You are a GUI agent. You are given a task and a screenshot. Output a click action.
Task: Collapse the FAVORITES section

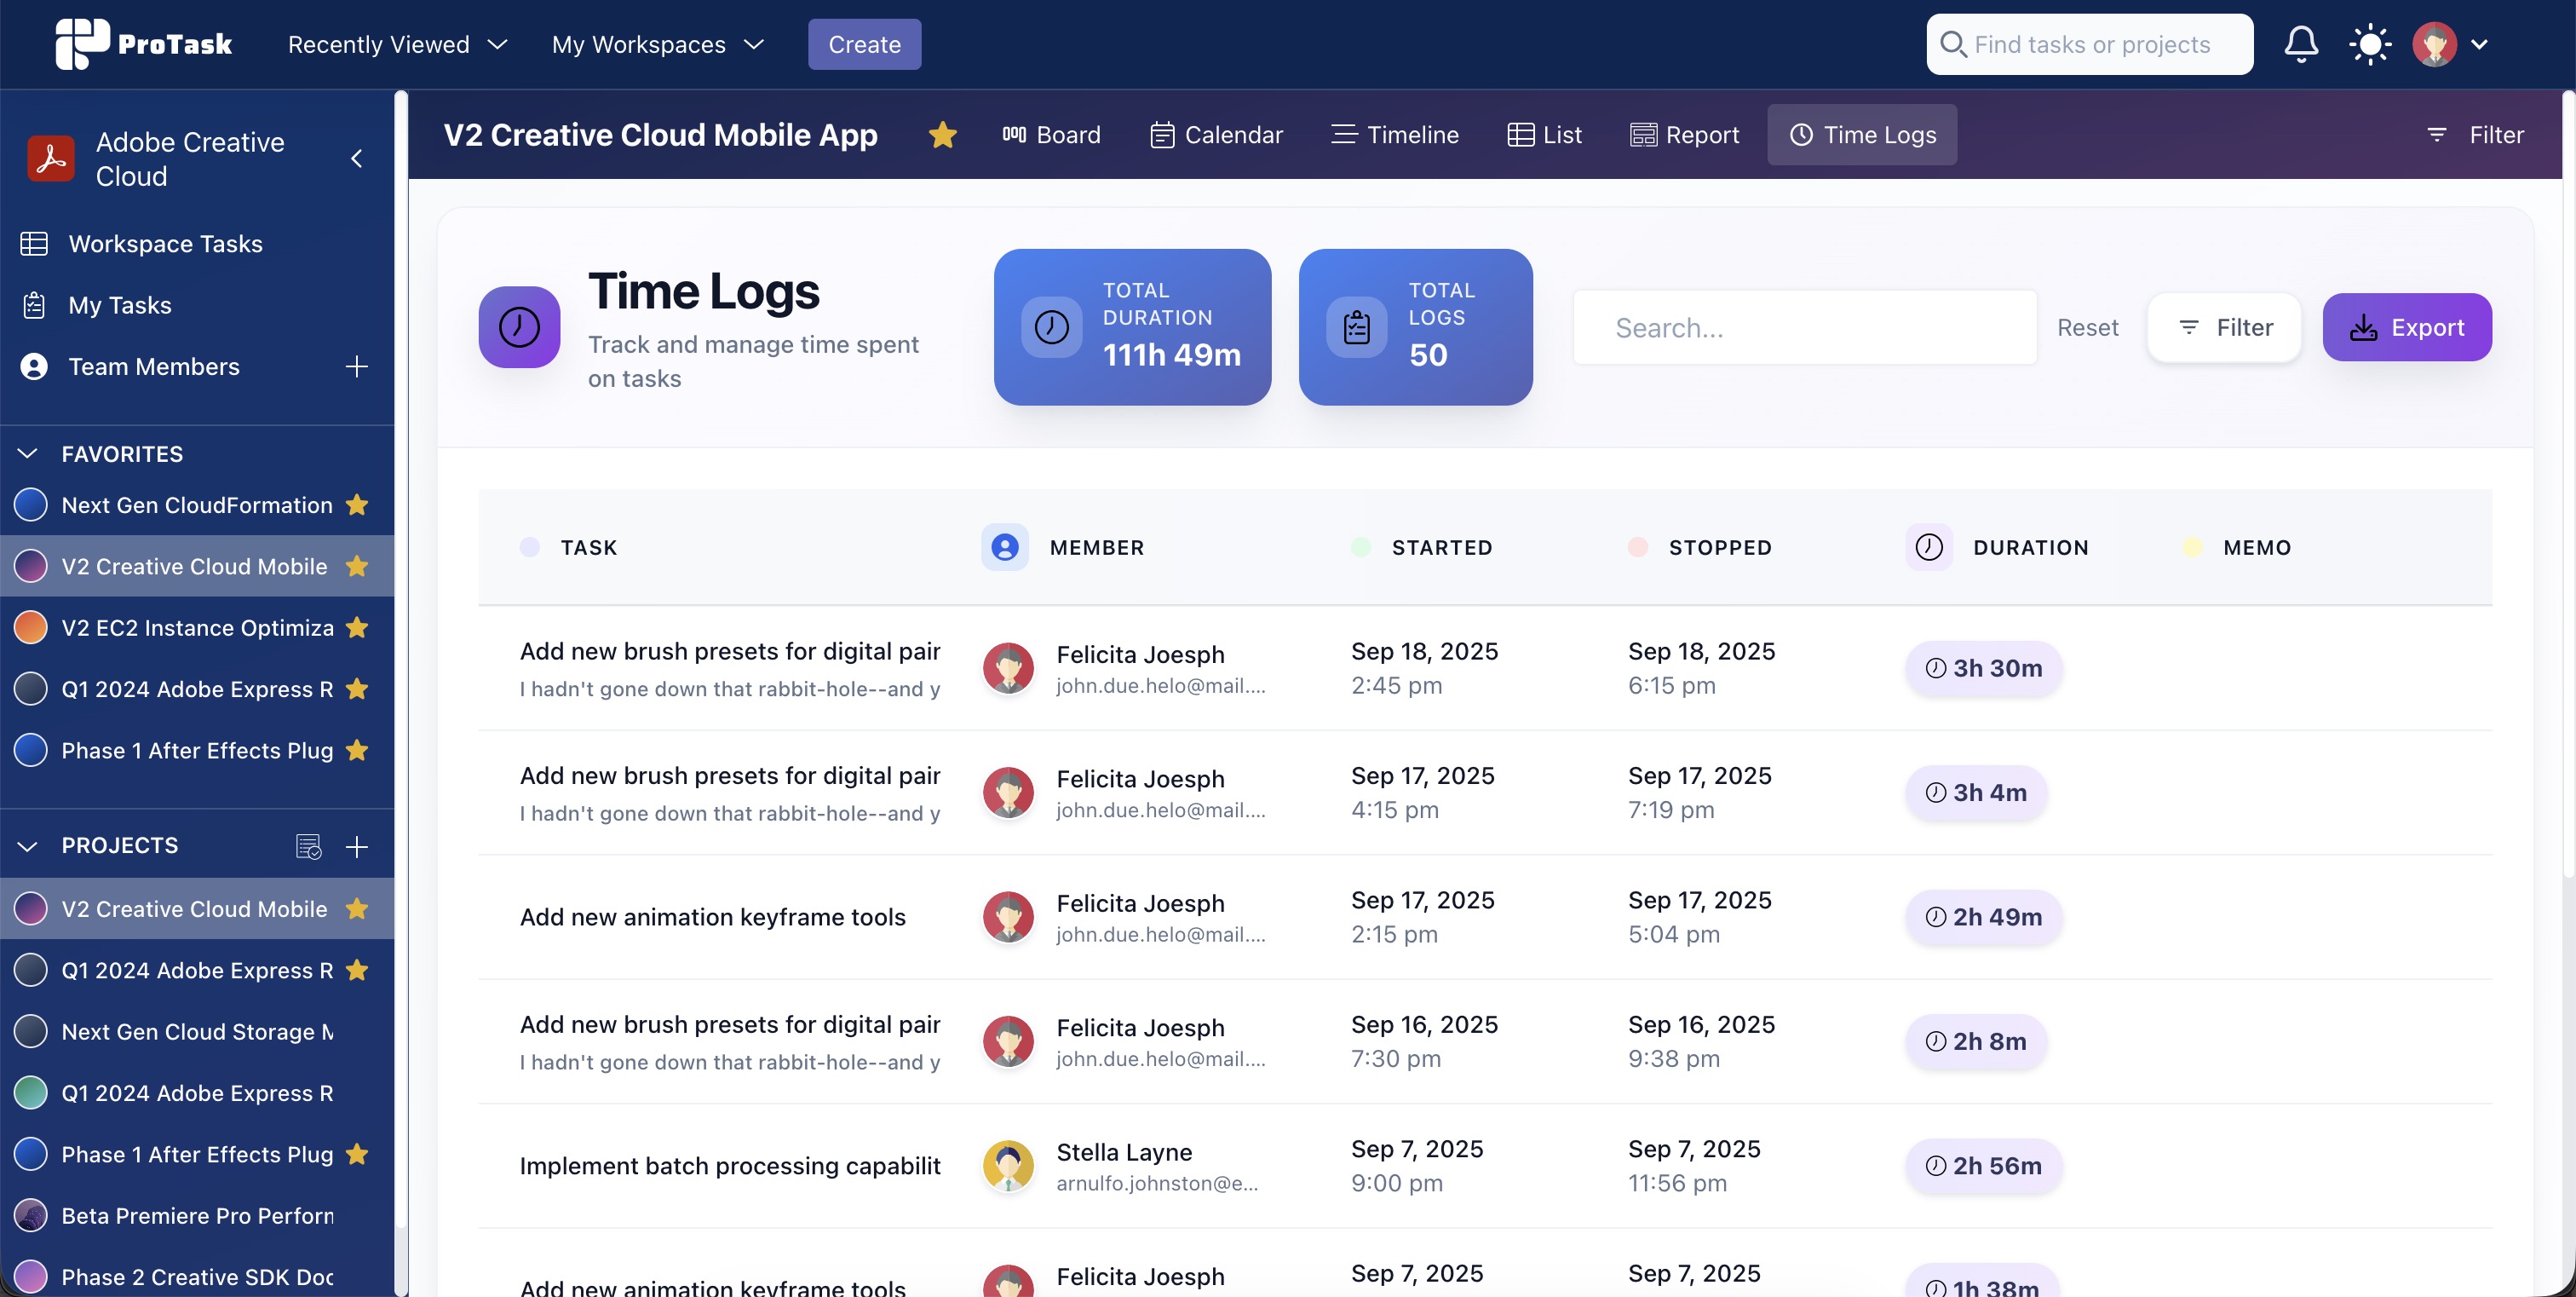[28, 454]
